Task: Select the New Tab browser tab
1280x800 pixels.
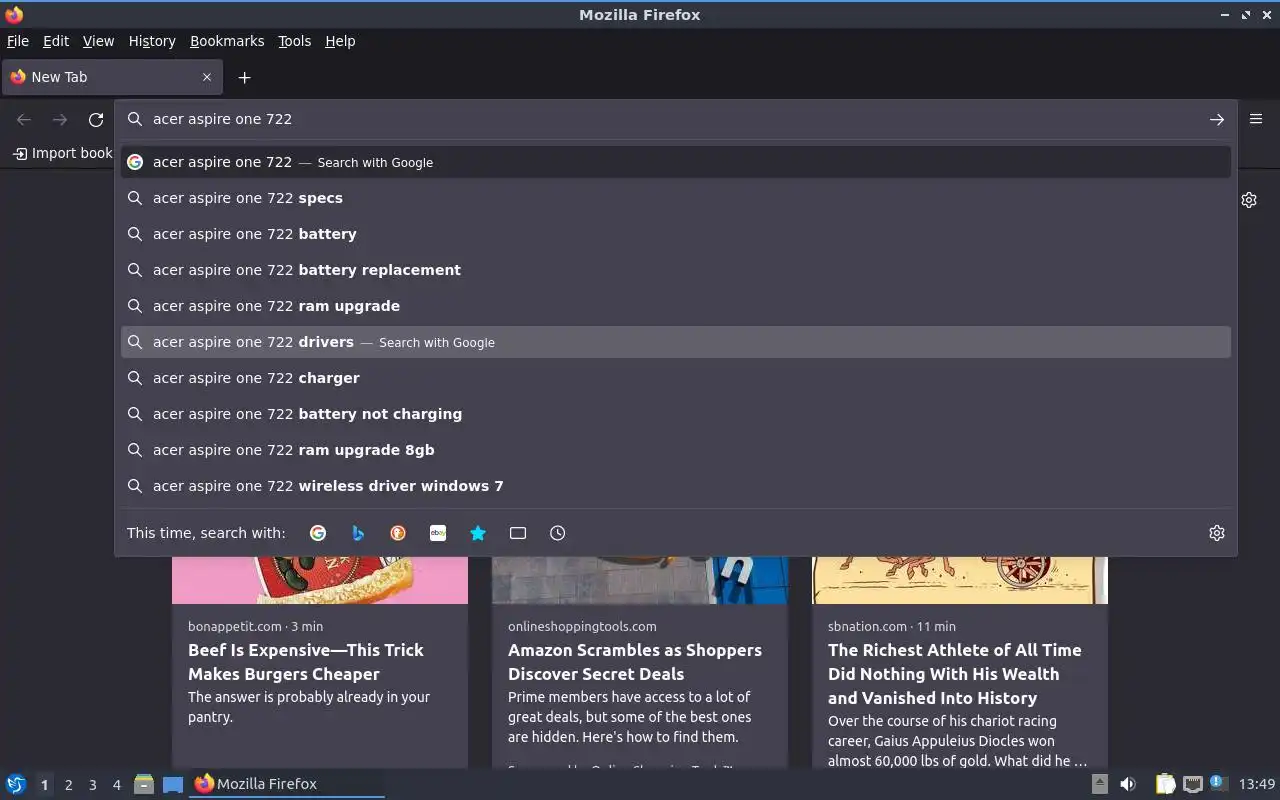Action: coord(111,77)
